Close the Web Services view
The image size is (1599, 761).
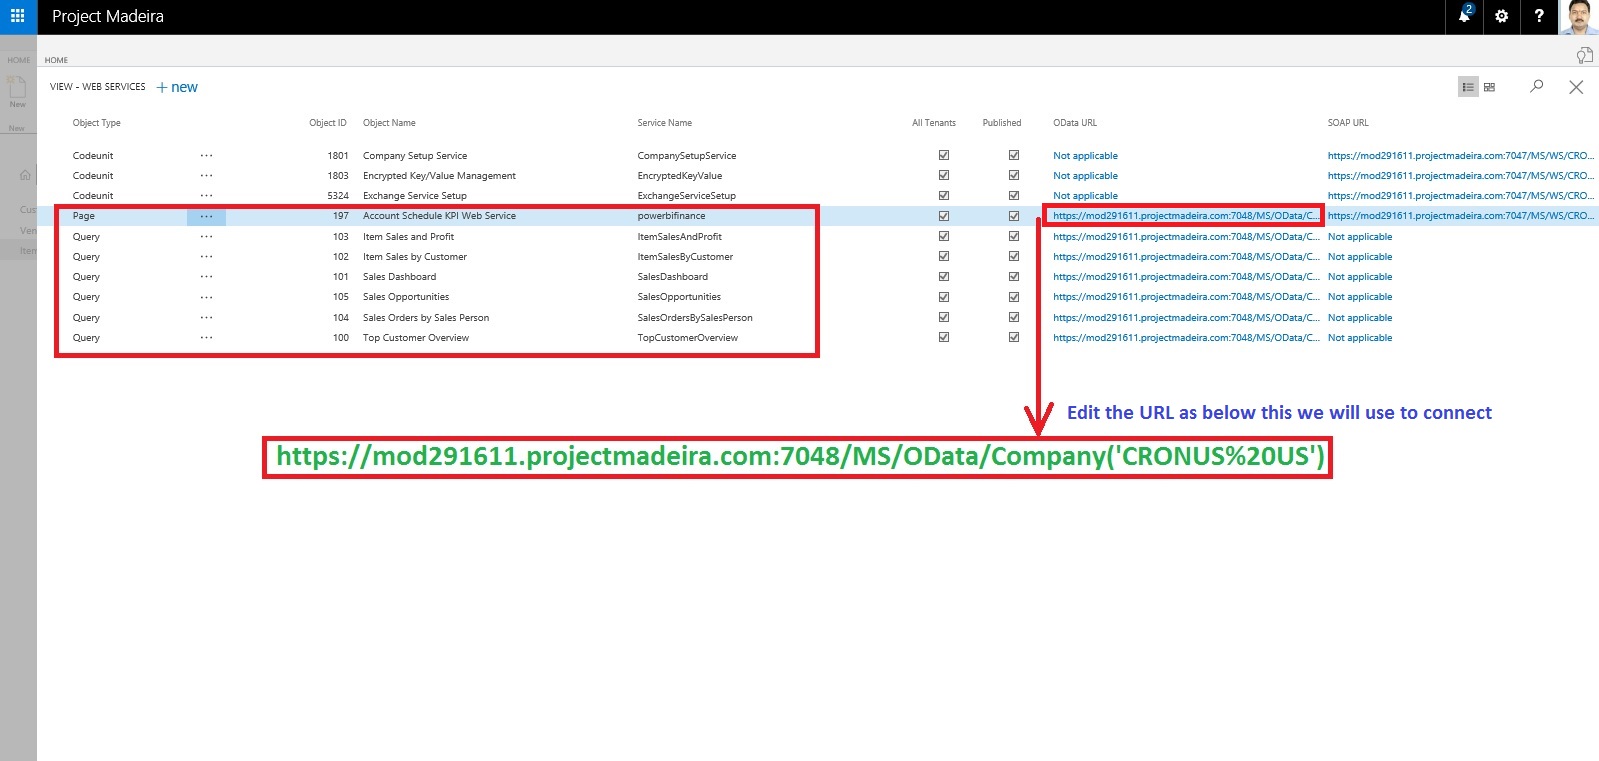pos(1576,87)
